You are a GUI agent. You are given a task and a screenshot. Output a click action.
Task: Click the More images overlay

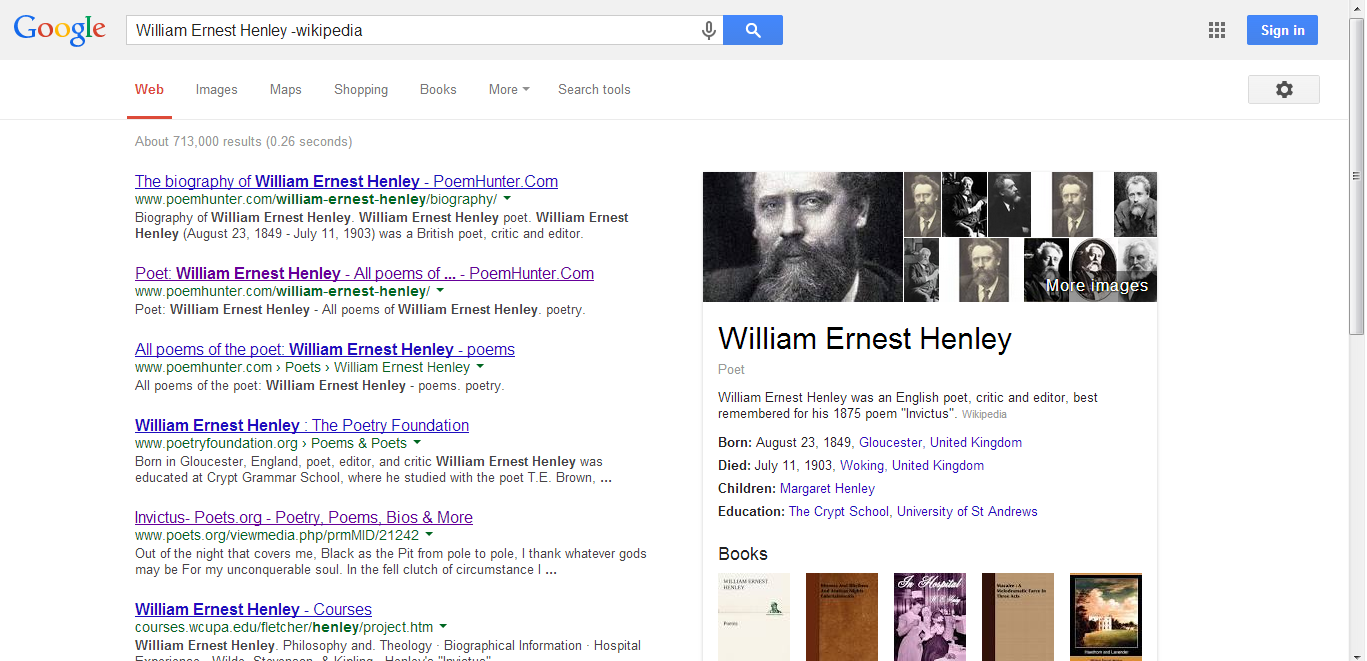(1096, 286)
